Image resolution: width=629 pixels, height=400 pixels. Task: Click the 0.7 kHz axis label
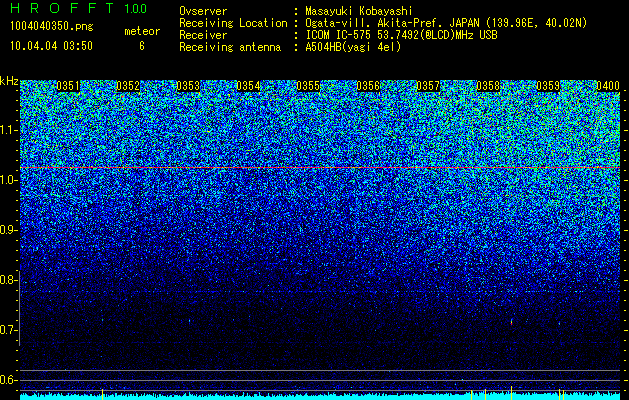point(8,330)
